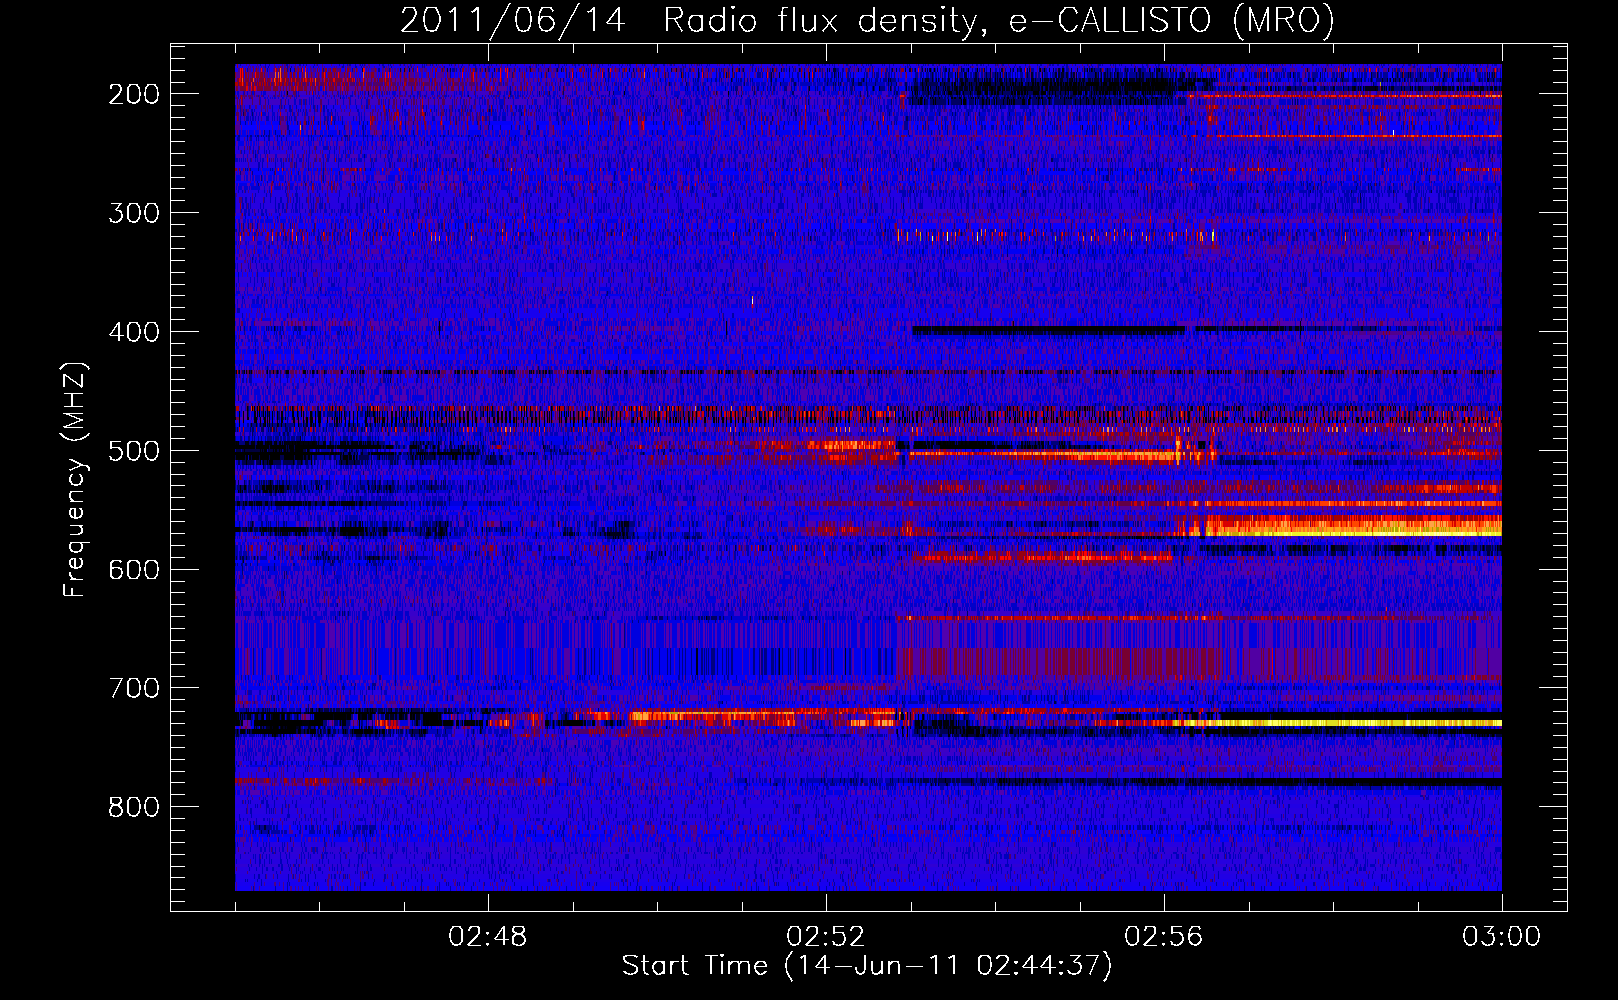1618x1000 pixels.
Task: Click the 500 frequency tick label
Action: (x=134, y=451)
